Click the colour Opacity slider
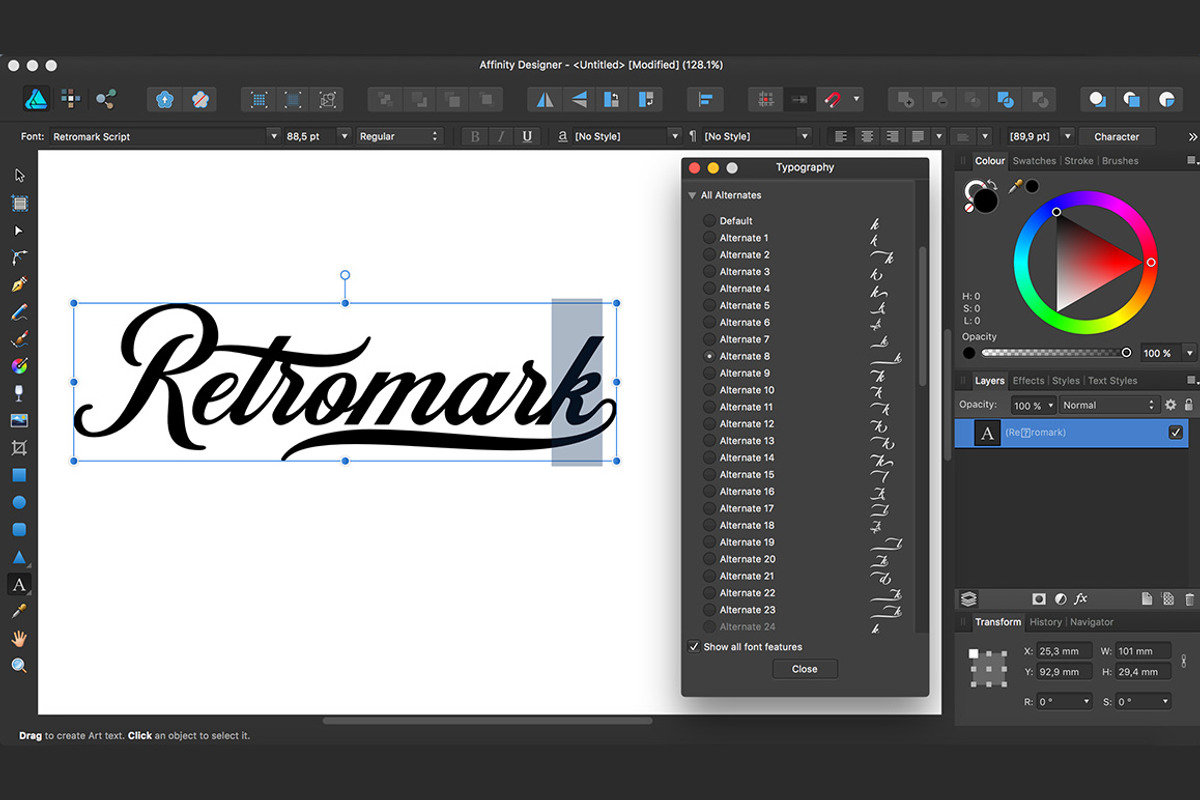This screenshot has width=1200, height=800. point(1054,353)
